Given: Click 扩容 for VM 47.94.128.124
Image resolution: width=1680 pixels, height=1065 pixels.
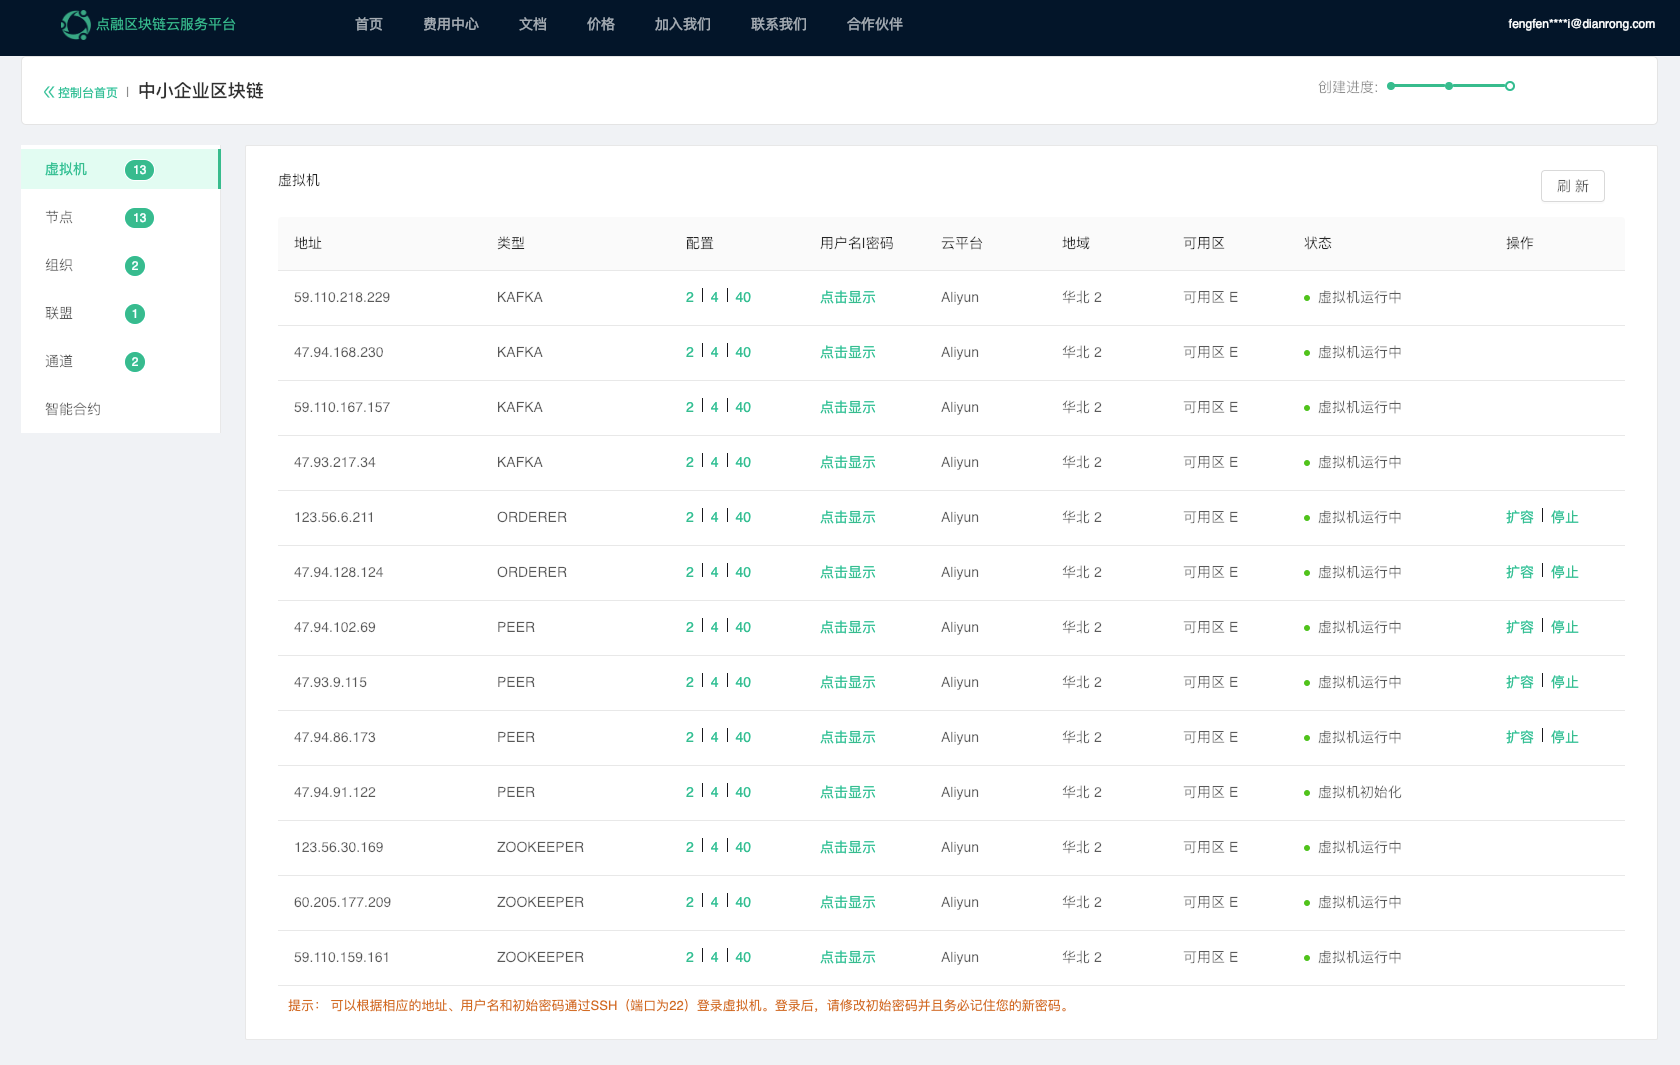Looking at the screenshot, I should coord(1520,572).
